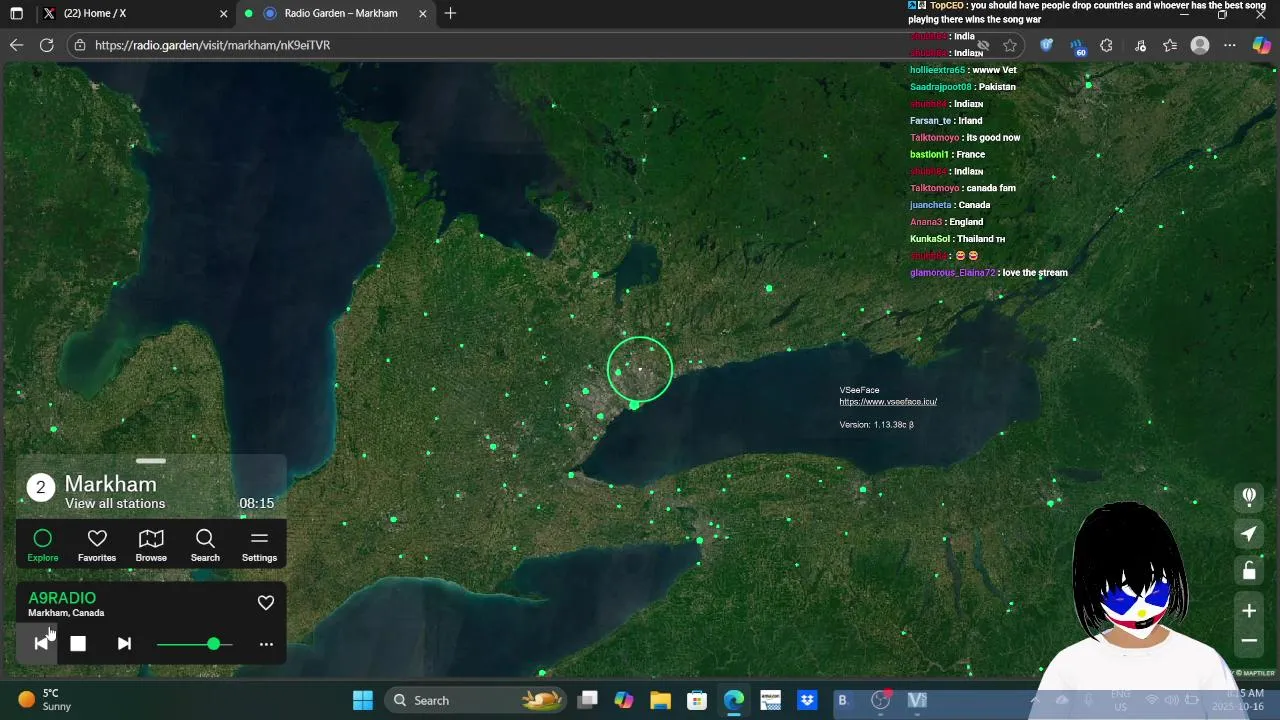The width and height of the screenshot is (1280, 720).
Task: Click the glamorous_Elaina72 chat message
Action: (x=989, y=273)
